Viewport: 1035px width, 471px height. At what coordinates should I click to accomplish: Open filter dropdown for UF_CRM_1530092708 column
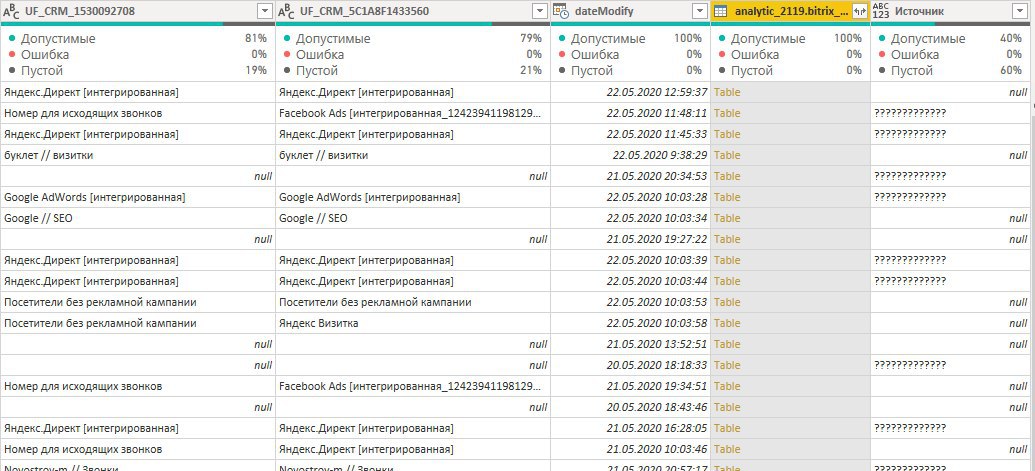265,11
